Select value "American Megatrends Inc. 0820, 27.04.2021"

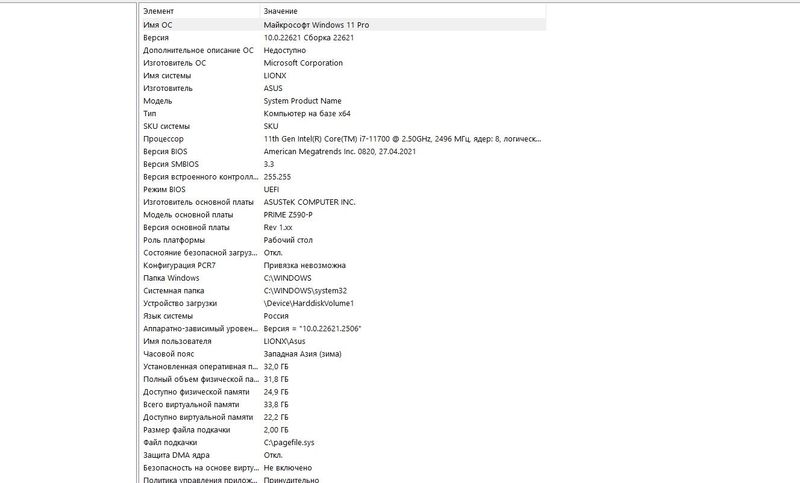pyautogui.click(x=340, y=151)
